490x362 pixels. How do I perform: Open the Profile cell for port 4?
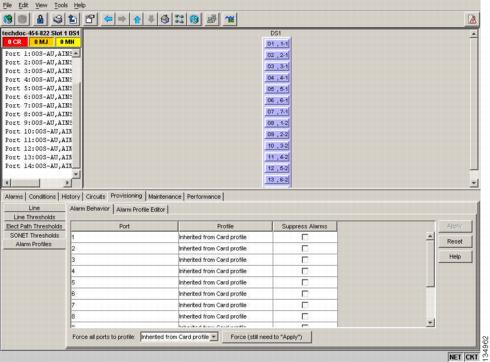[225, 271]
